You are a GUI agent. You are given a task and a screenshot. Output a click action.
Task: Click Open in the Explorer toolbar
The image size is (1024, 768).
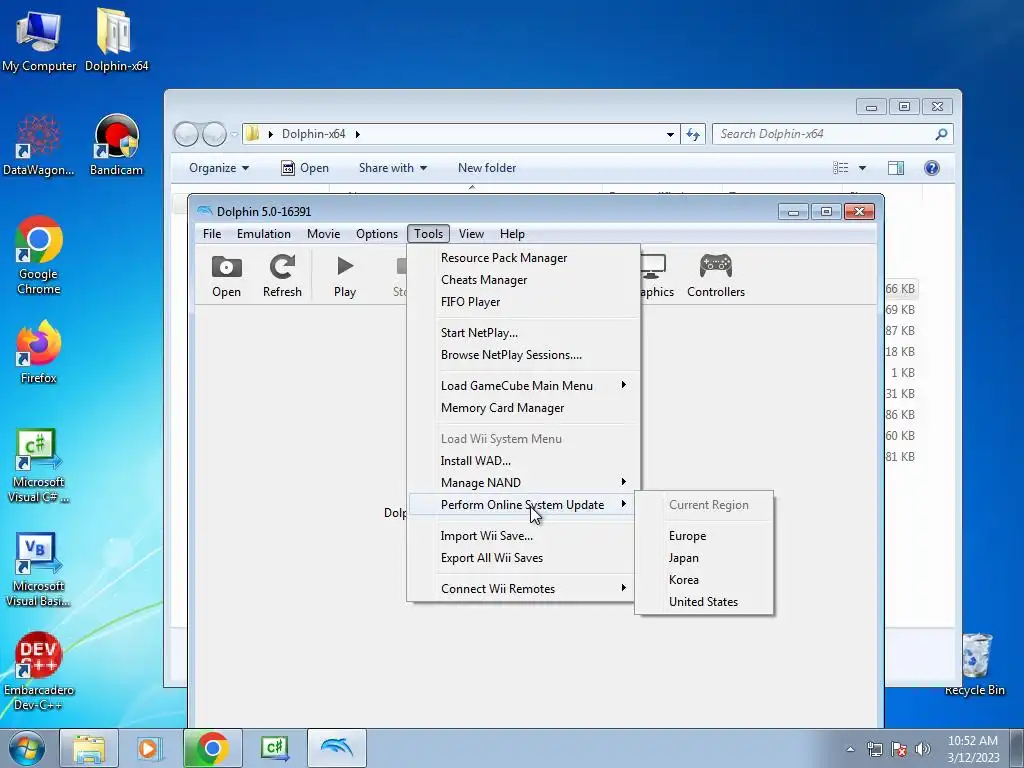coord(305,168)
